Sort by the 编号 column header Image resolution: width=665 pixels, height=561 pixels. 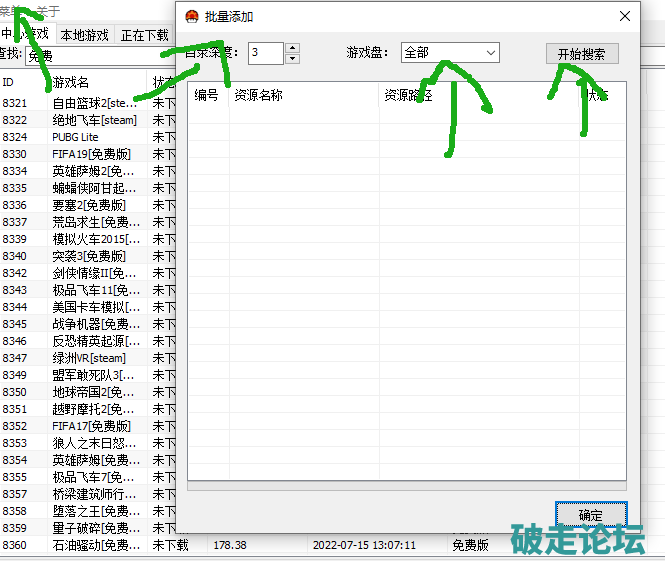207,96
